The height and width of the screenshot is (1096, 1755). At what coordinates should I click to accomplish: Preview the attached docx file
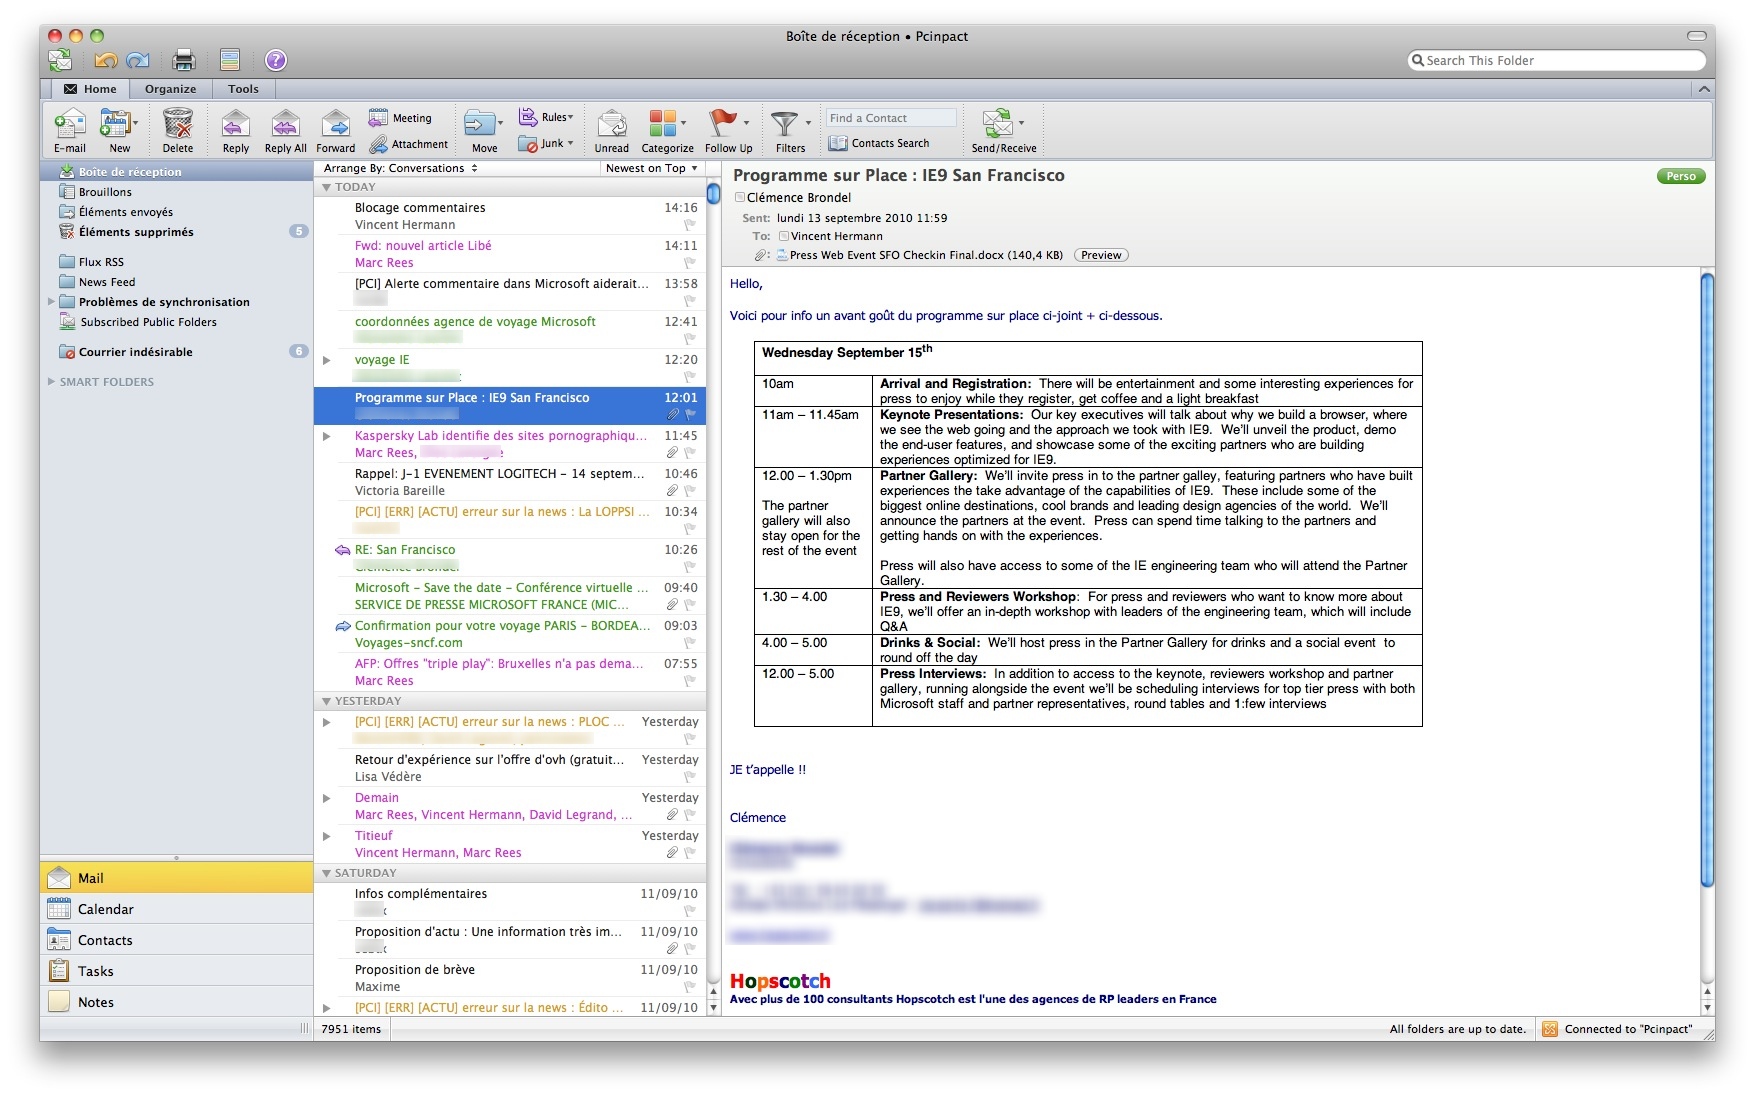1101,255
